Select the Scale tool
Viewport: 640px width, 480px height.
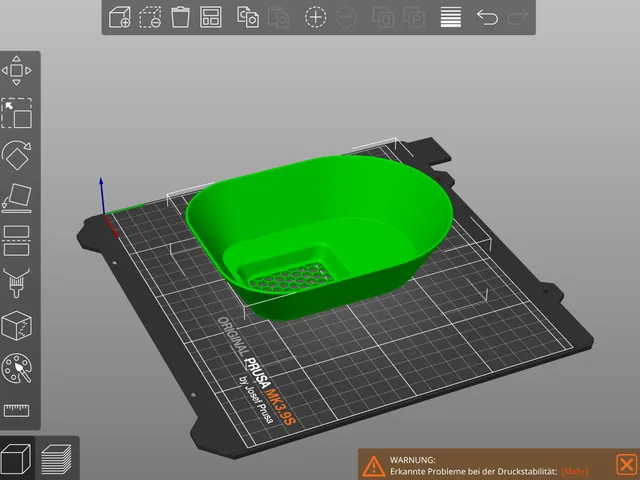point(16,113)
